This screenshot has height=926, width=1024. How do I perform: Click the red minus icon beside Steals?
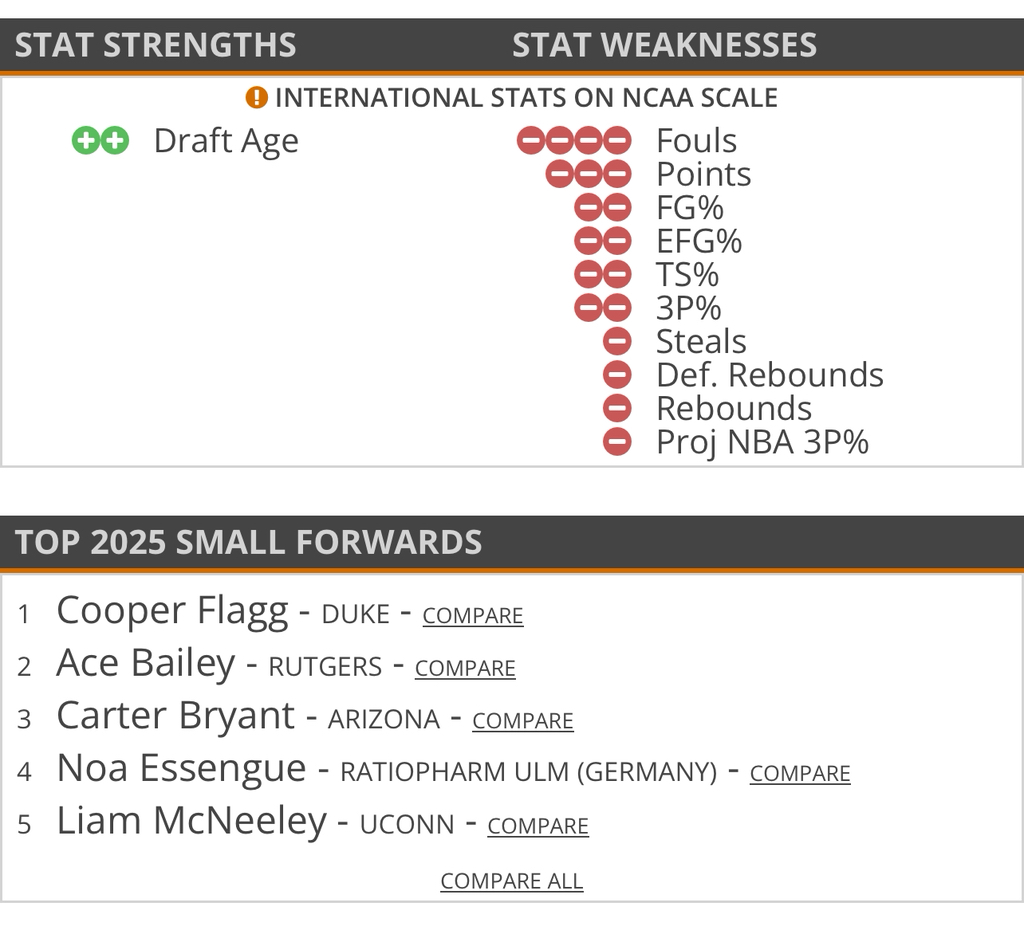(618, 342)
